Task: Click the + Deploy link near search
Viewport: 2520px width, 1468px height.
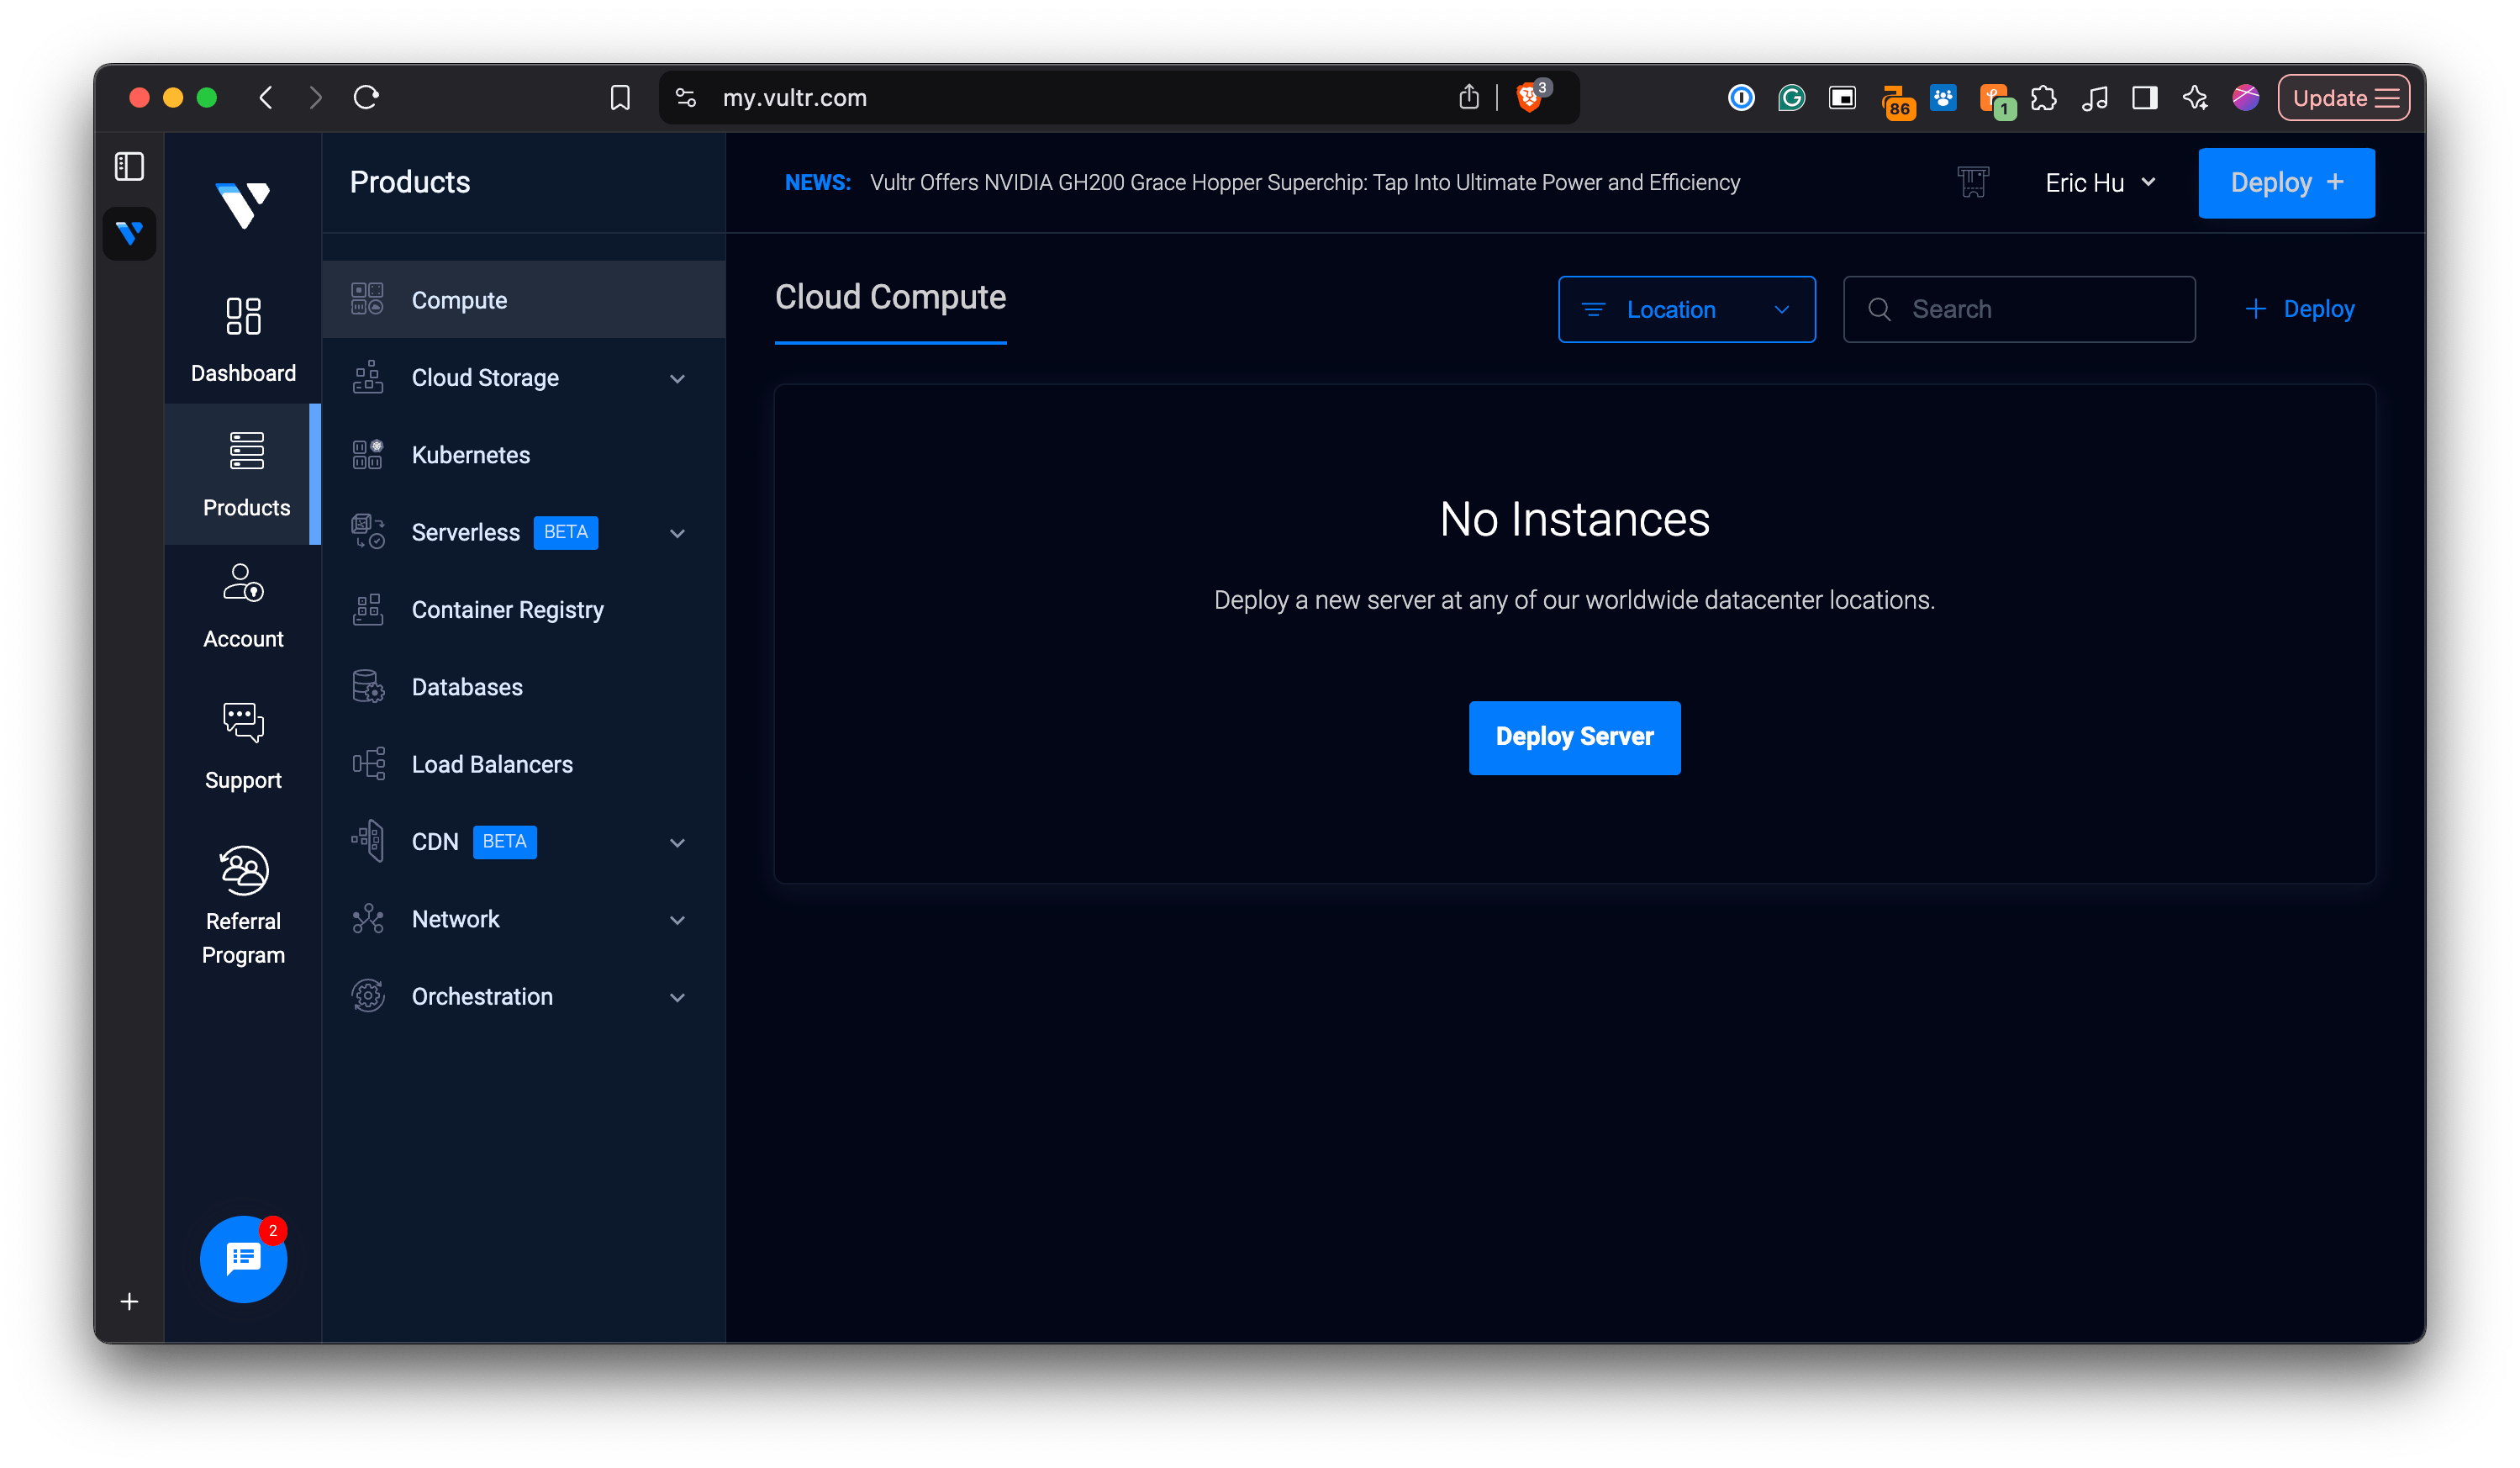Action: tap(2299, 309)
